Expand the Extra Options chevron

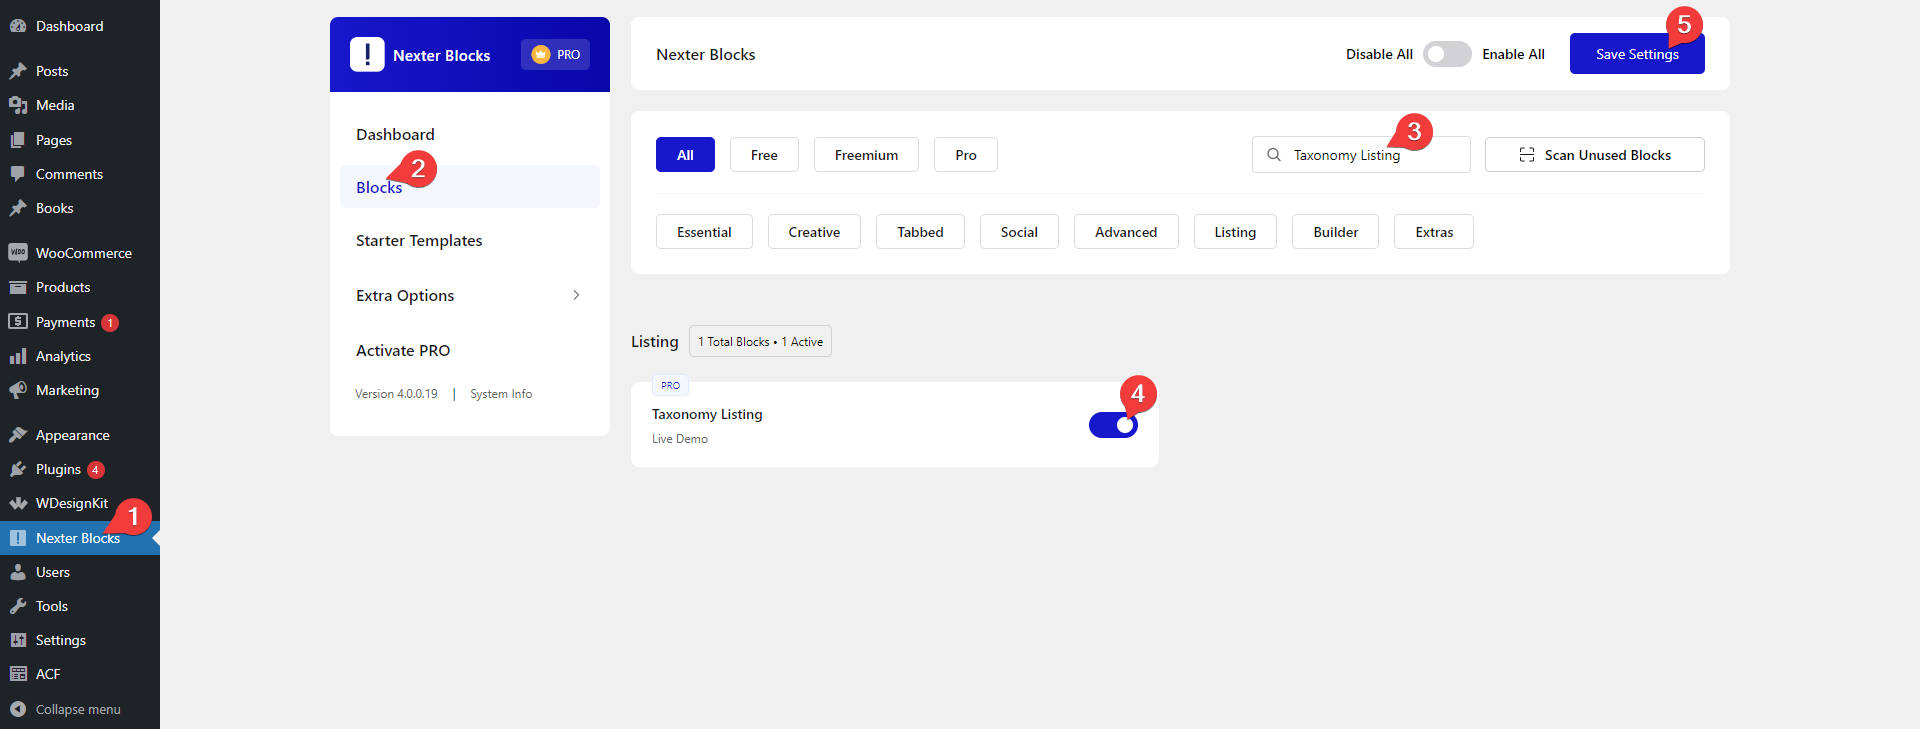(576, 295)
